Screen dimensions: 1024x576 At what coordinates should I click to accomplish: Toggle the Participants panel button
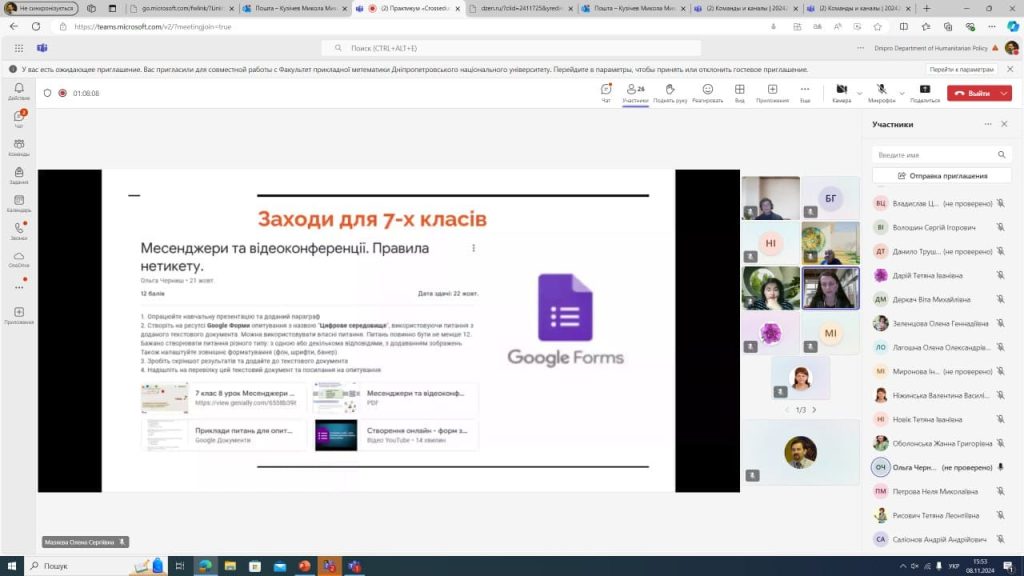(634, 92)
